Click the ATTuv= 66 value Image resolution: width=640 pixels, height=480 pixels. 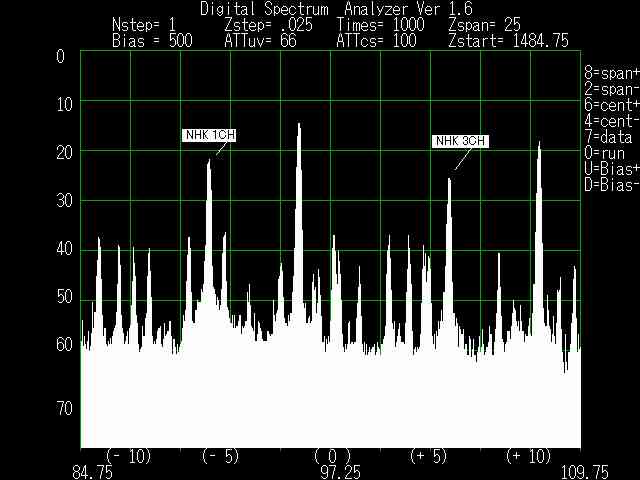pyautogui.click(x=260, y=41)
